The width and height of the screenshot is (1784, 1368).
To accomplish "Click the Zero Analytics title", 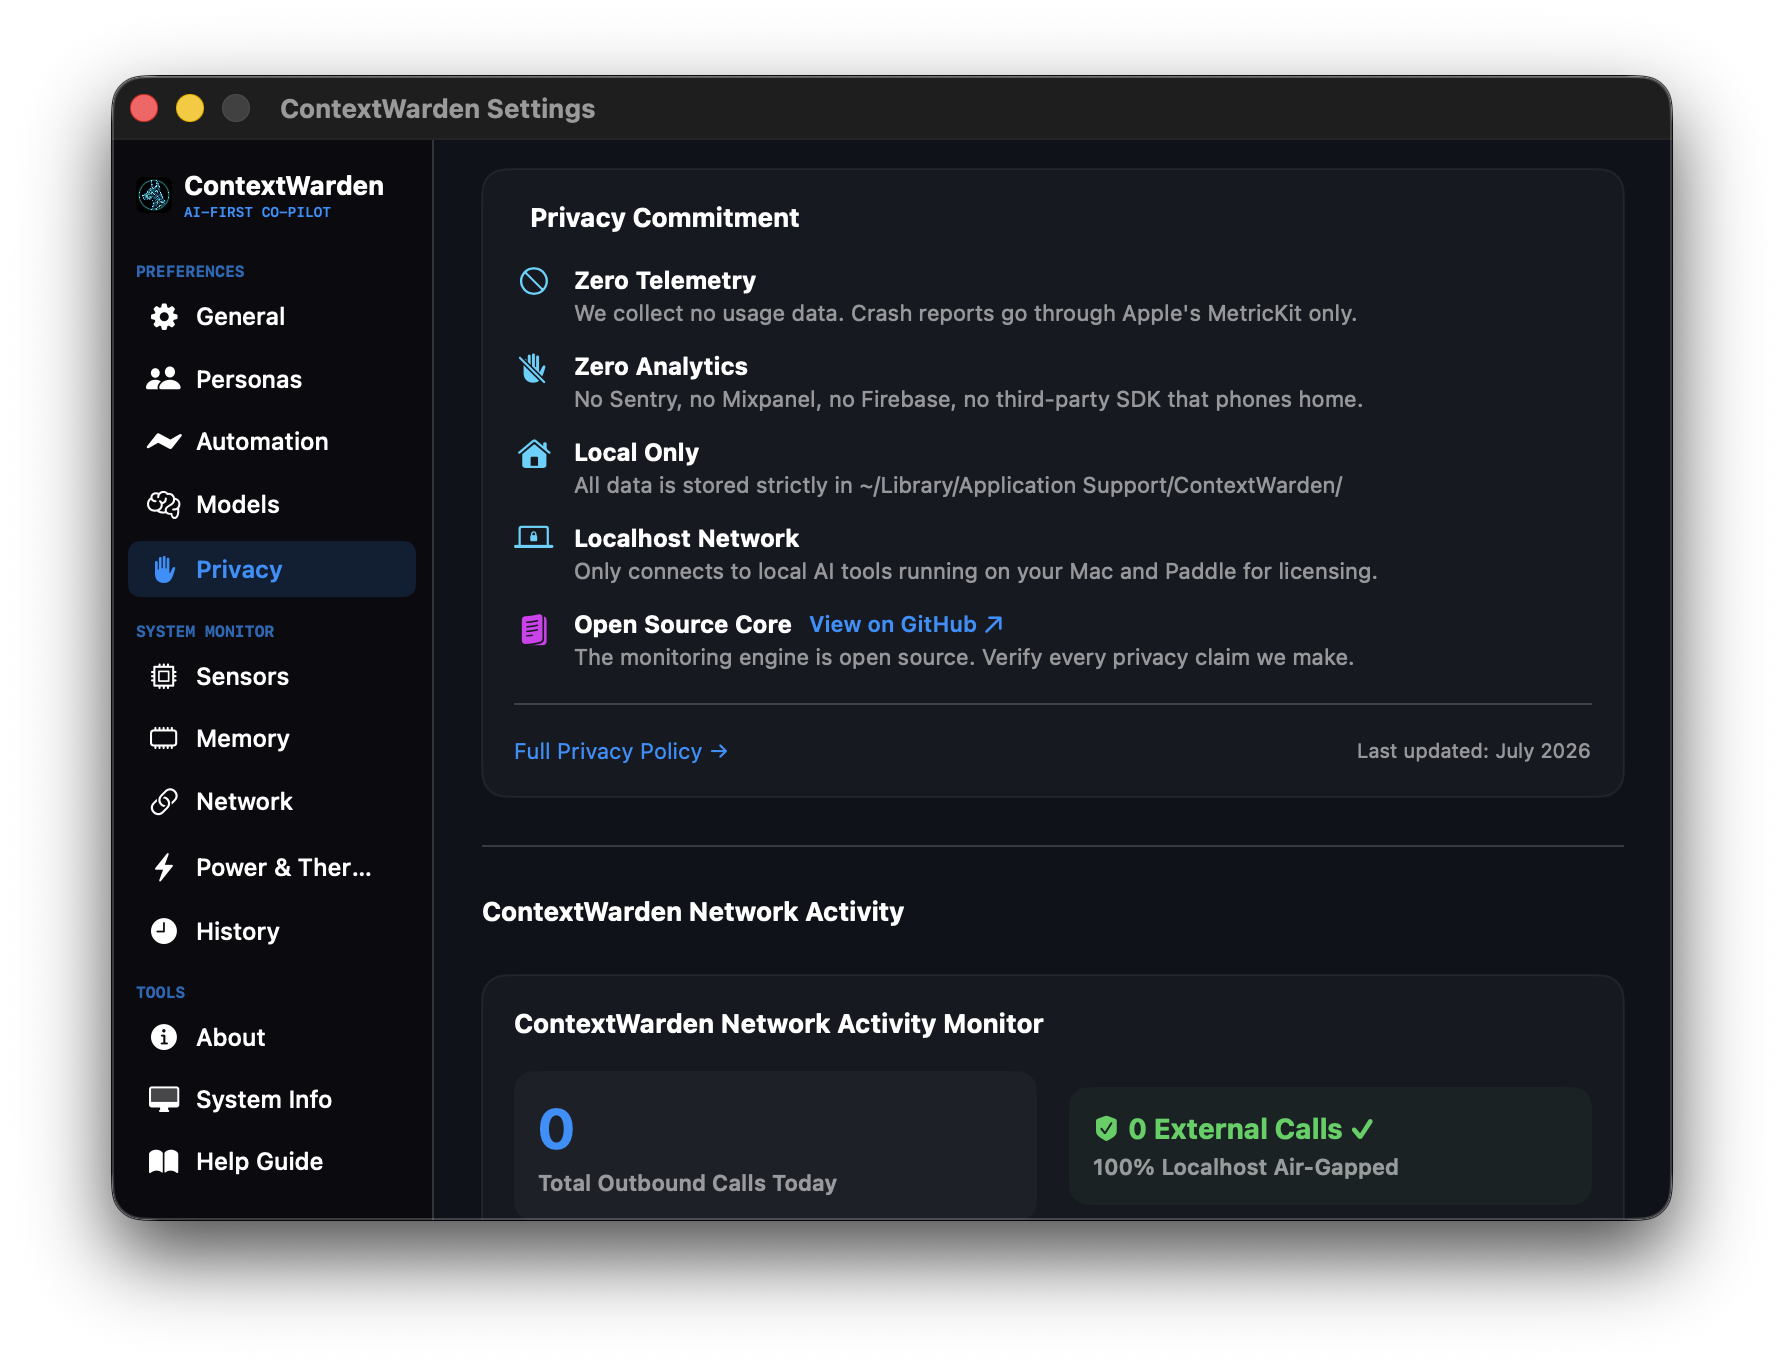I will pos(661,367).
